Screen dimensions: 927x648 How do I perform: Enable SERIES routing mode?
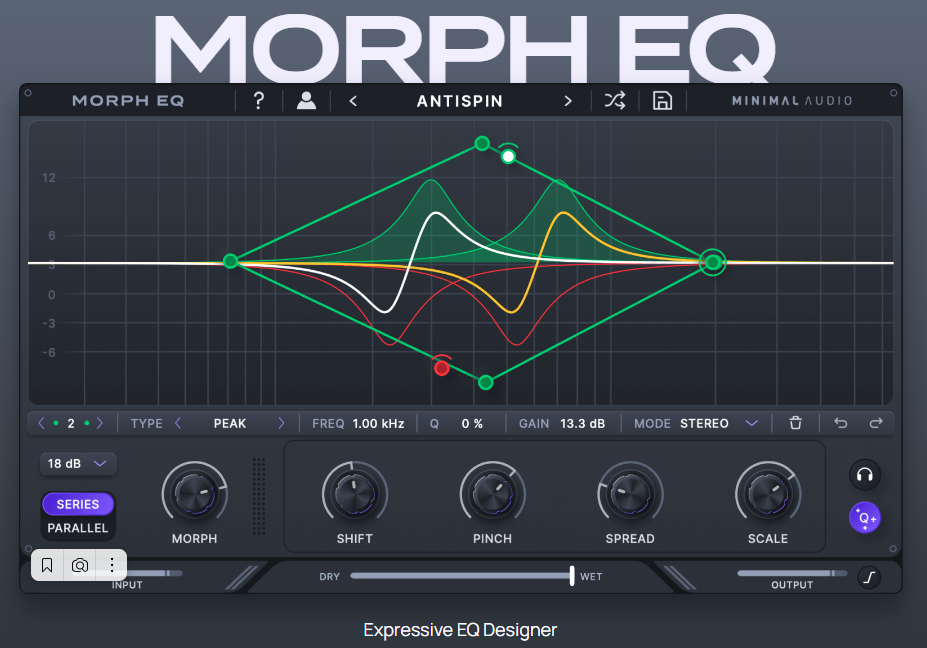tap(77, 504)
